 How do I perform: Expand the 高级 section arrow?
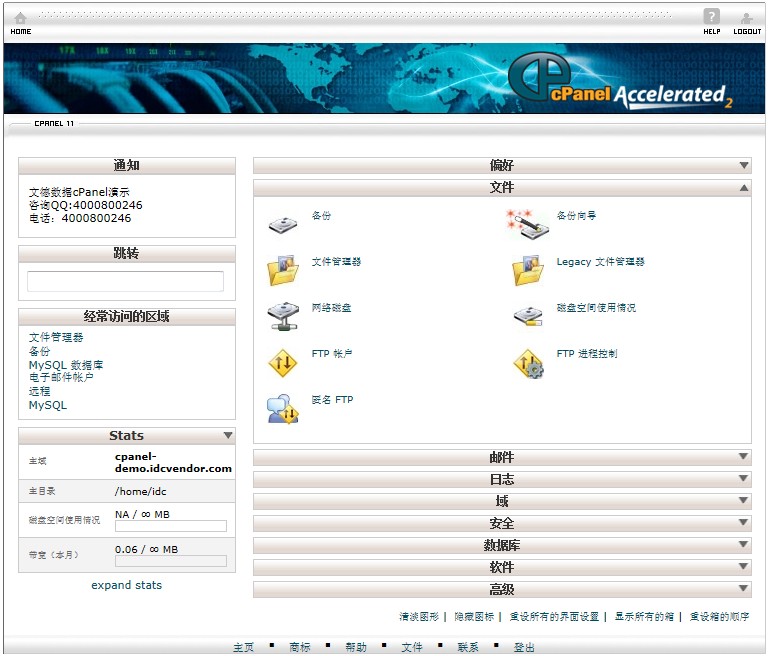744,588
